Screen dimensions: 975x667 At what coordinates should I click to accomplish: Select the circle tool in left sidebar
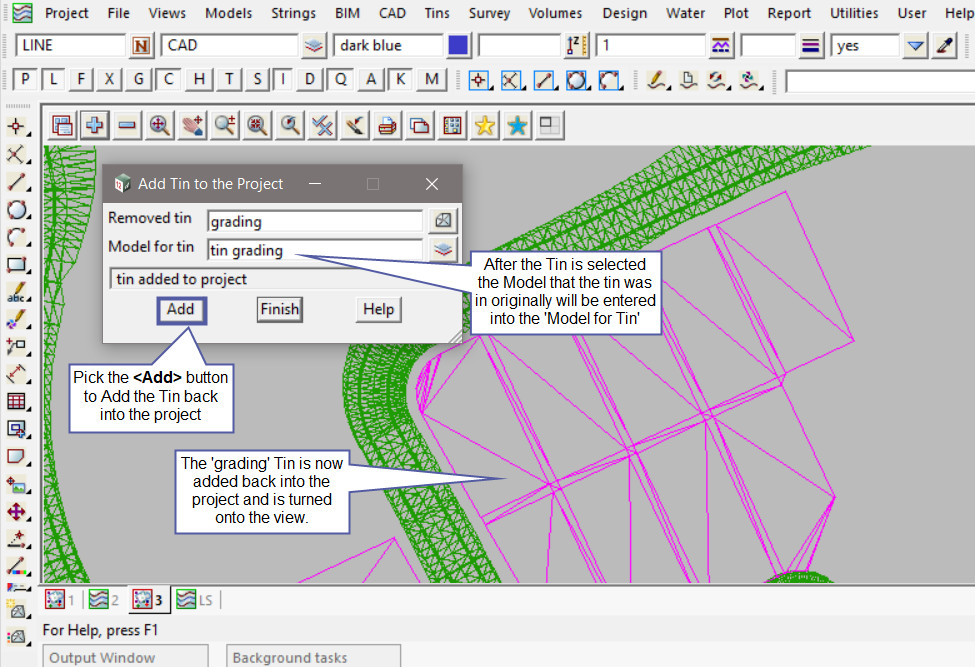point(16,210)
